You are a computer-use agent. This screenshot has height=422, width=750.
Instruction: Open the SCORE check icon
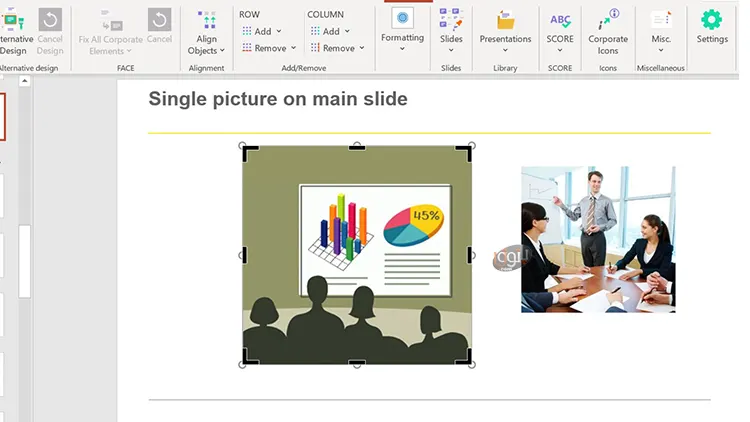(560, 20)
